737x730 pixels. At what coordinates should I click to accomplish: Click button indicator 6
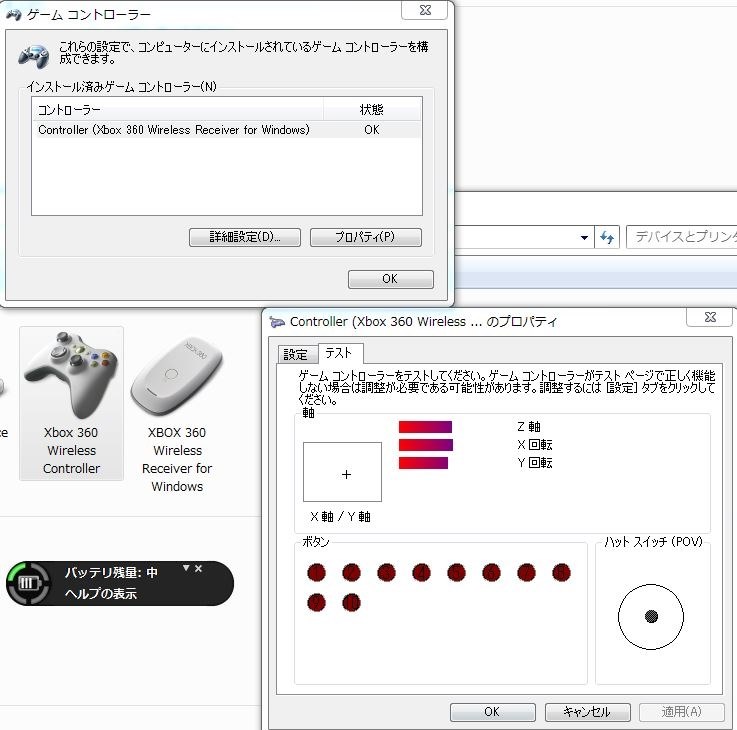pos(491,573)
